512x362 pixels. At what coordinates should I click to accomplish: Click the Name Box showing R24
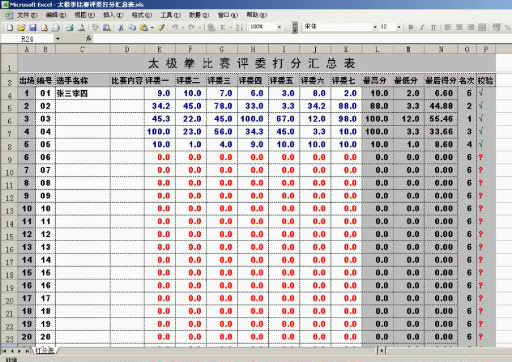(x=27, y=39)
